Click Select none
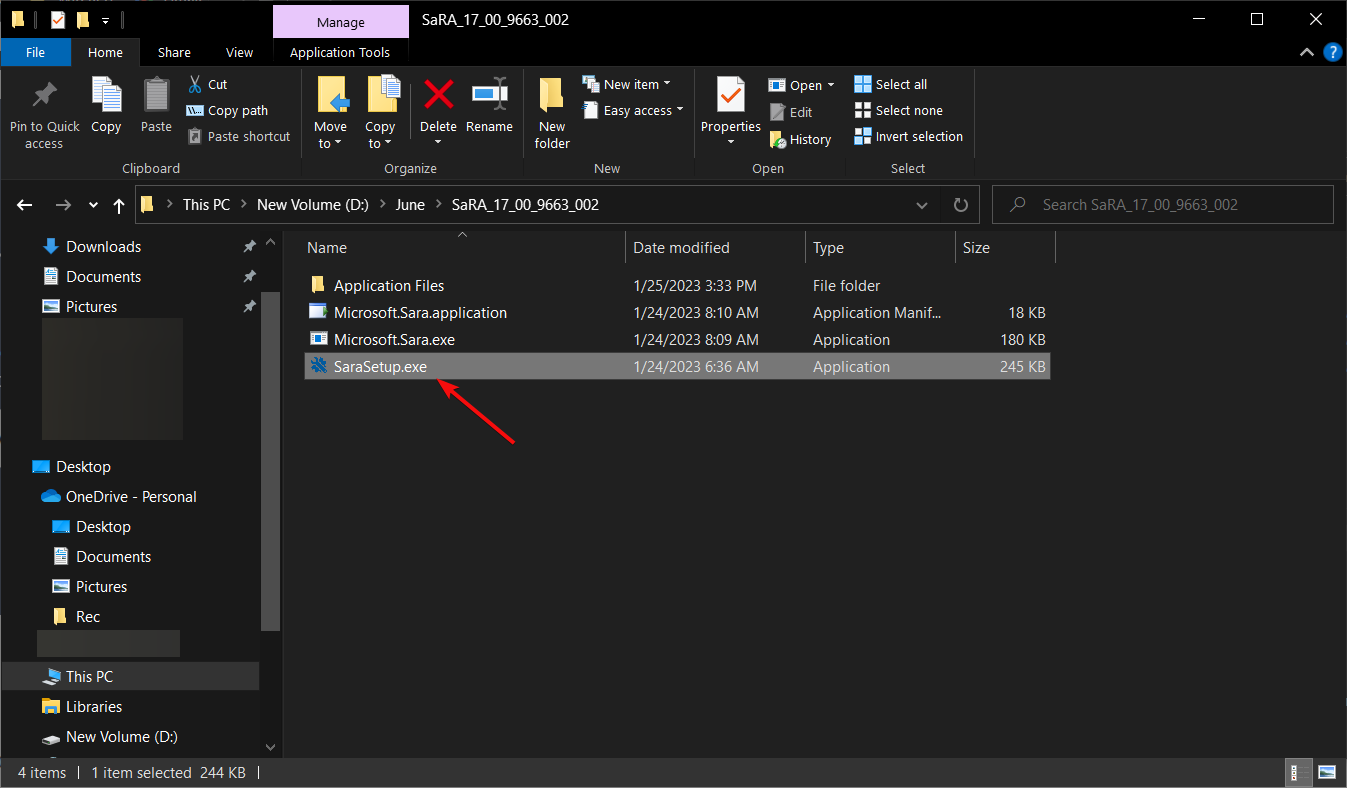Image resolution: width=1347 pixels, height=788 pixels. click(x=898, y=111)
